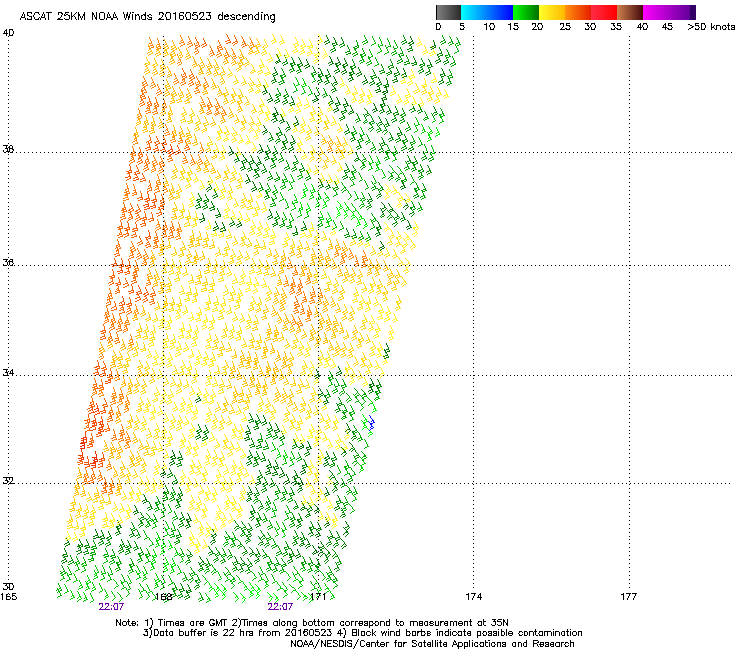This screenshot has height=650, width=740.
Task: Click the '0' legend speed label
Action: [x=438, y=27]
